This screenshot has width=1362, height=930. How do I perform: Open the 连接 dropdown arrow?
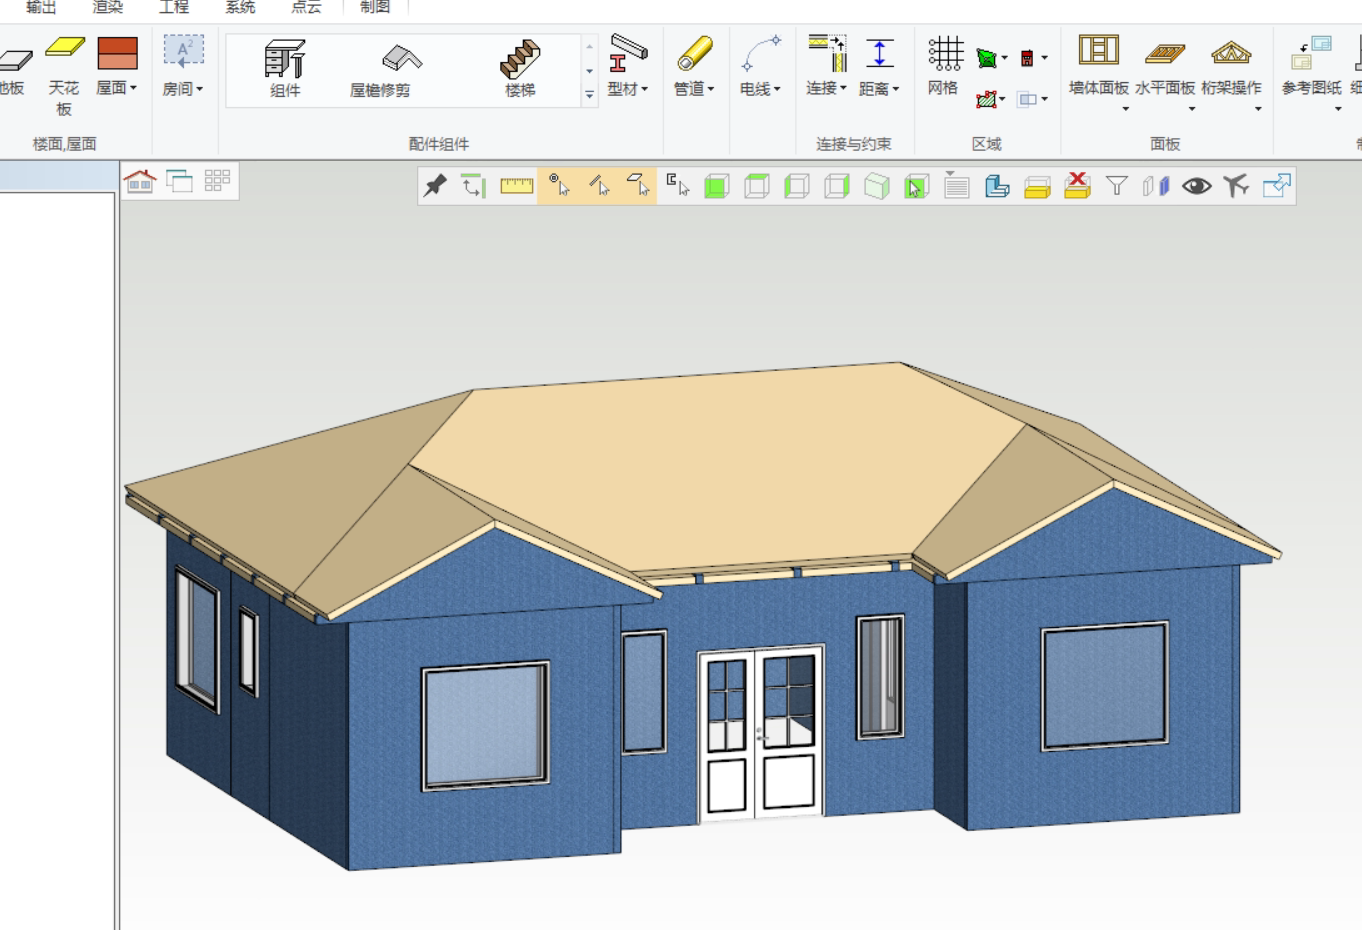(x=844, y=88)
